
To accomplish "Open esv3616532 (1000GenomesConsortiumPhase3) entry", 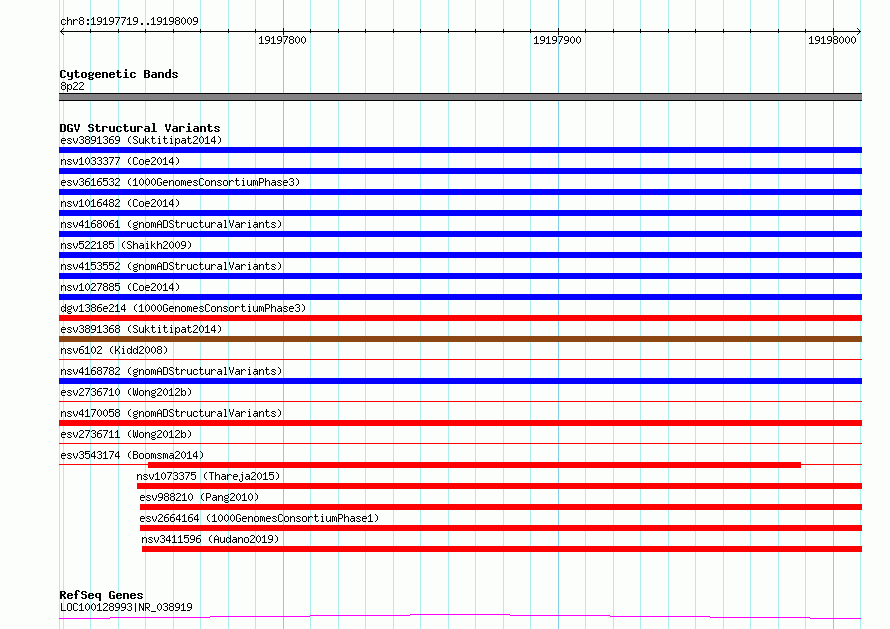I will (180, 182).
